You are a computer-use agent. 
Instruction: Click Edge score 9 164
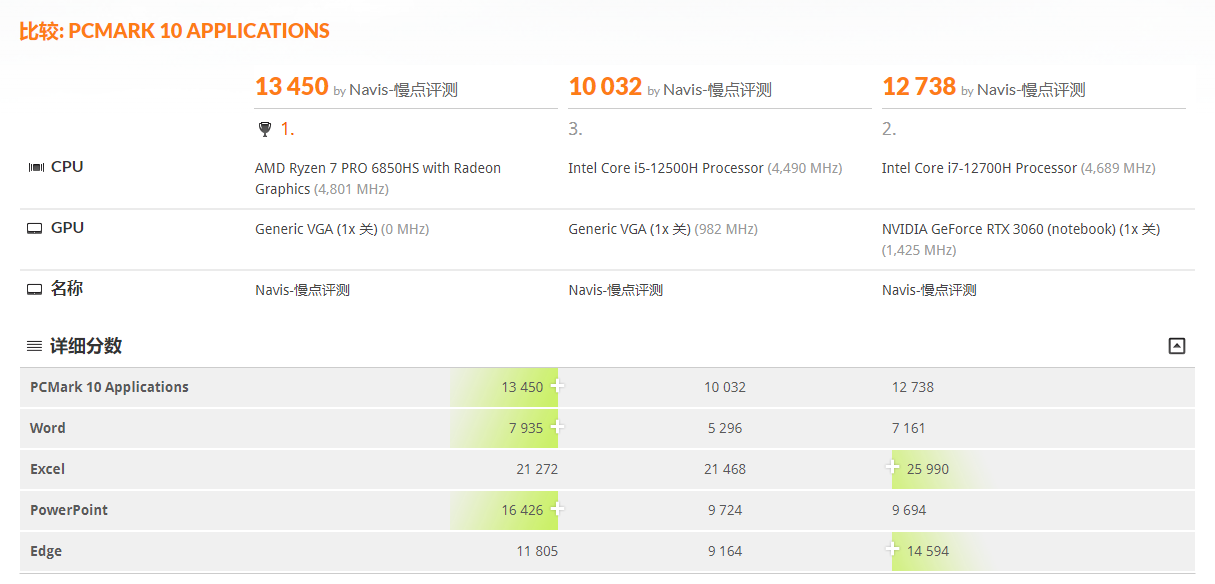(x=725, y=551)
